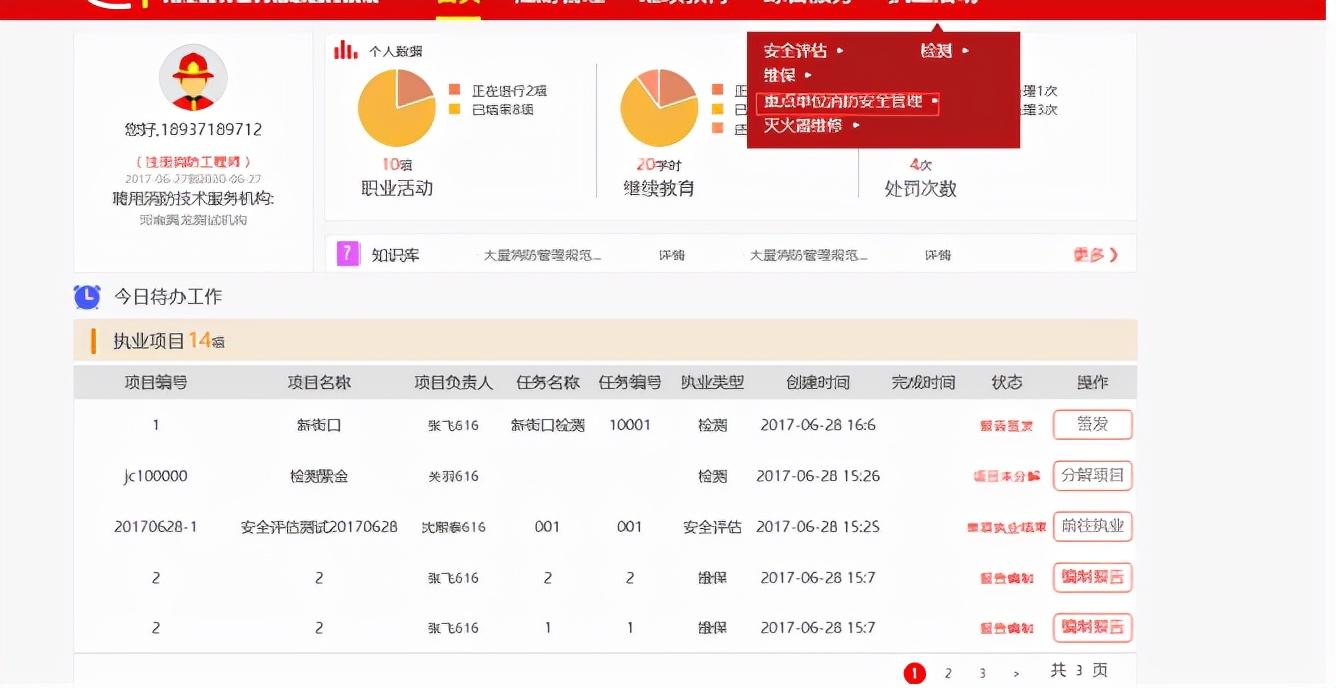Screen dimensions: 1336x688
Task: Click the 完成时间 column header
Action: tap(923, 382)
